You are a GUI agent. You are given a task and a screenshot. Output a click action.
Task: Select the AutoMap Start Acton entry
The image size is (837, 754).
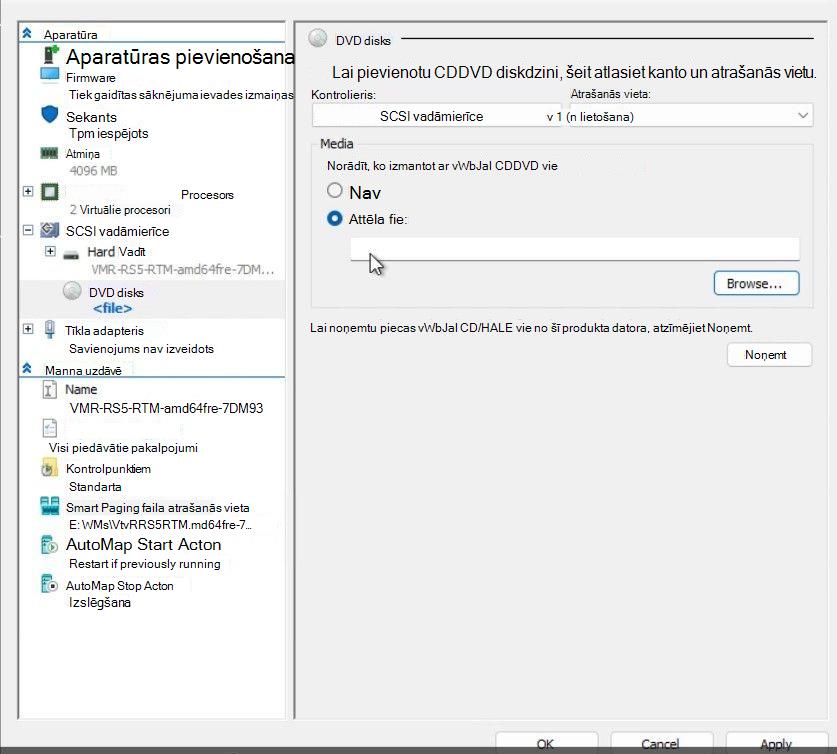[144, 544]
